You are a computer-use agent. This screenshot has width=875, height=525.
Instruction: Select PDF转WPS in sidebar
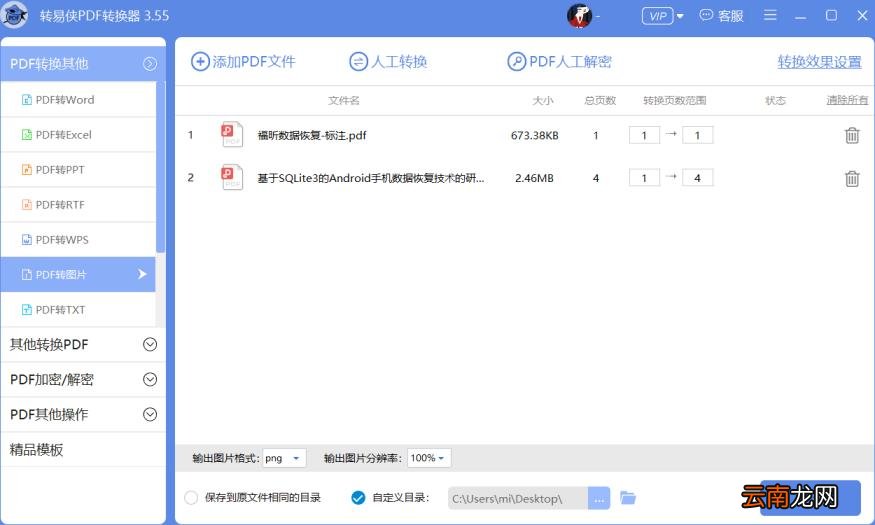(x=78, y=240)
